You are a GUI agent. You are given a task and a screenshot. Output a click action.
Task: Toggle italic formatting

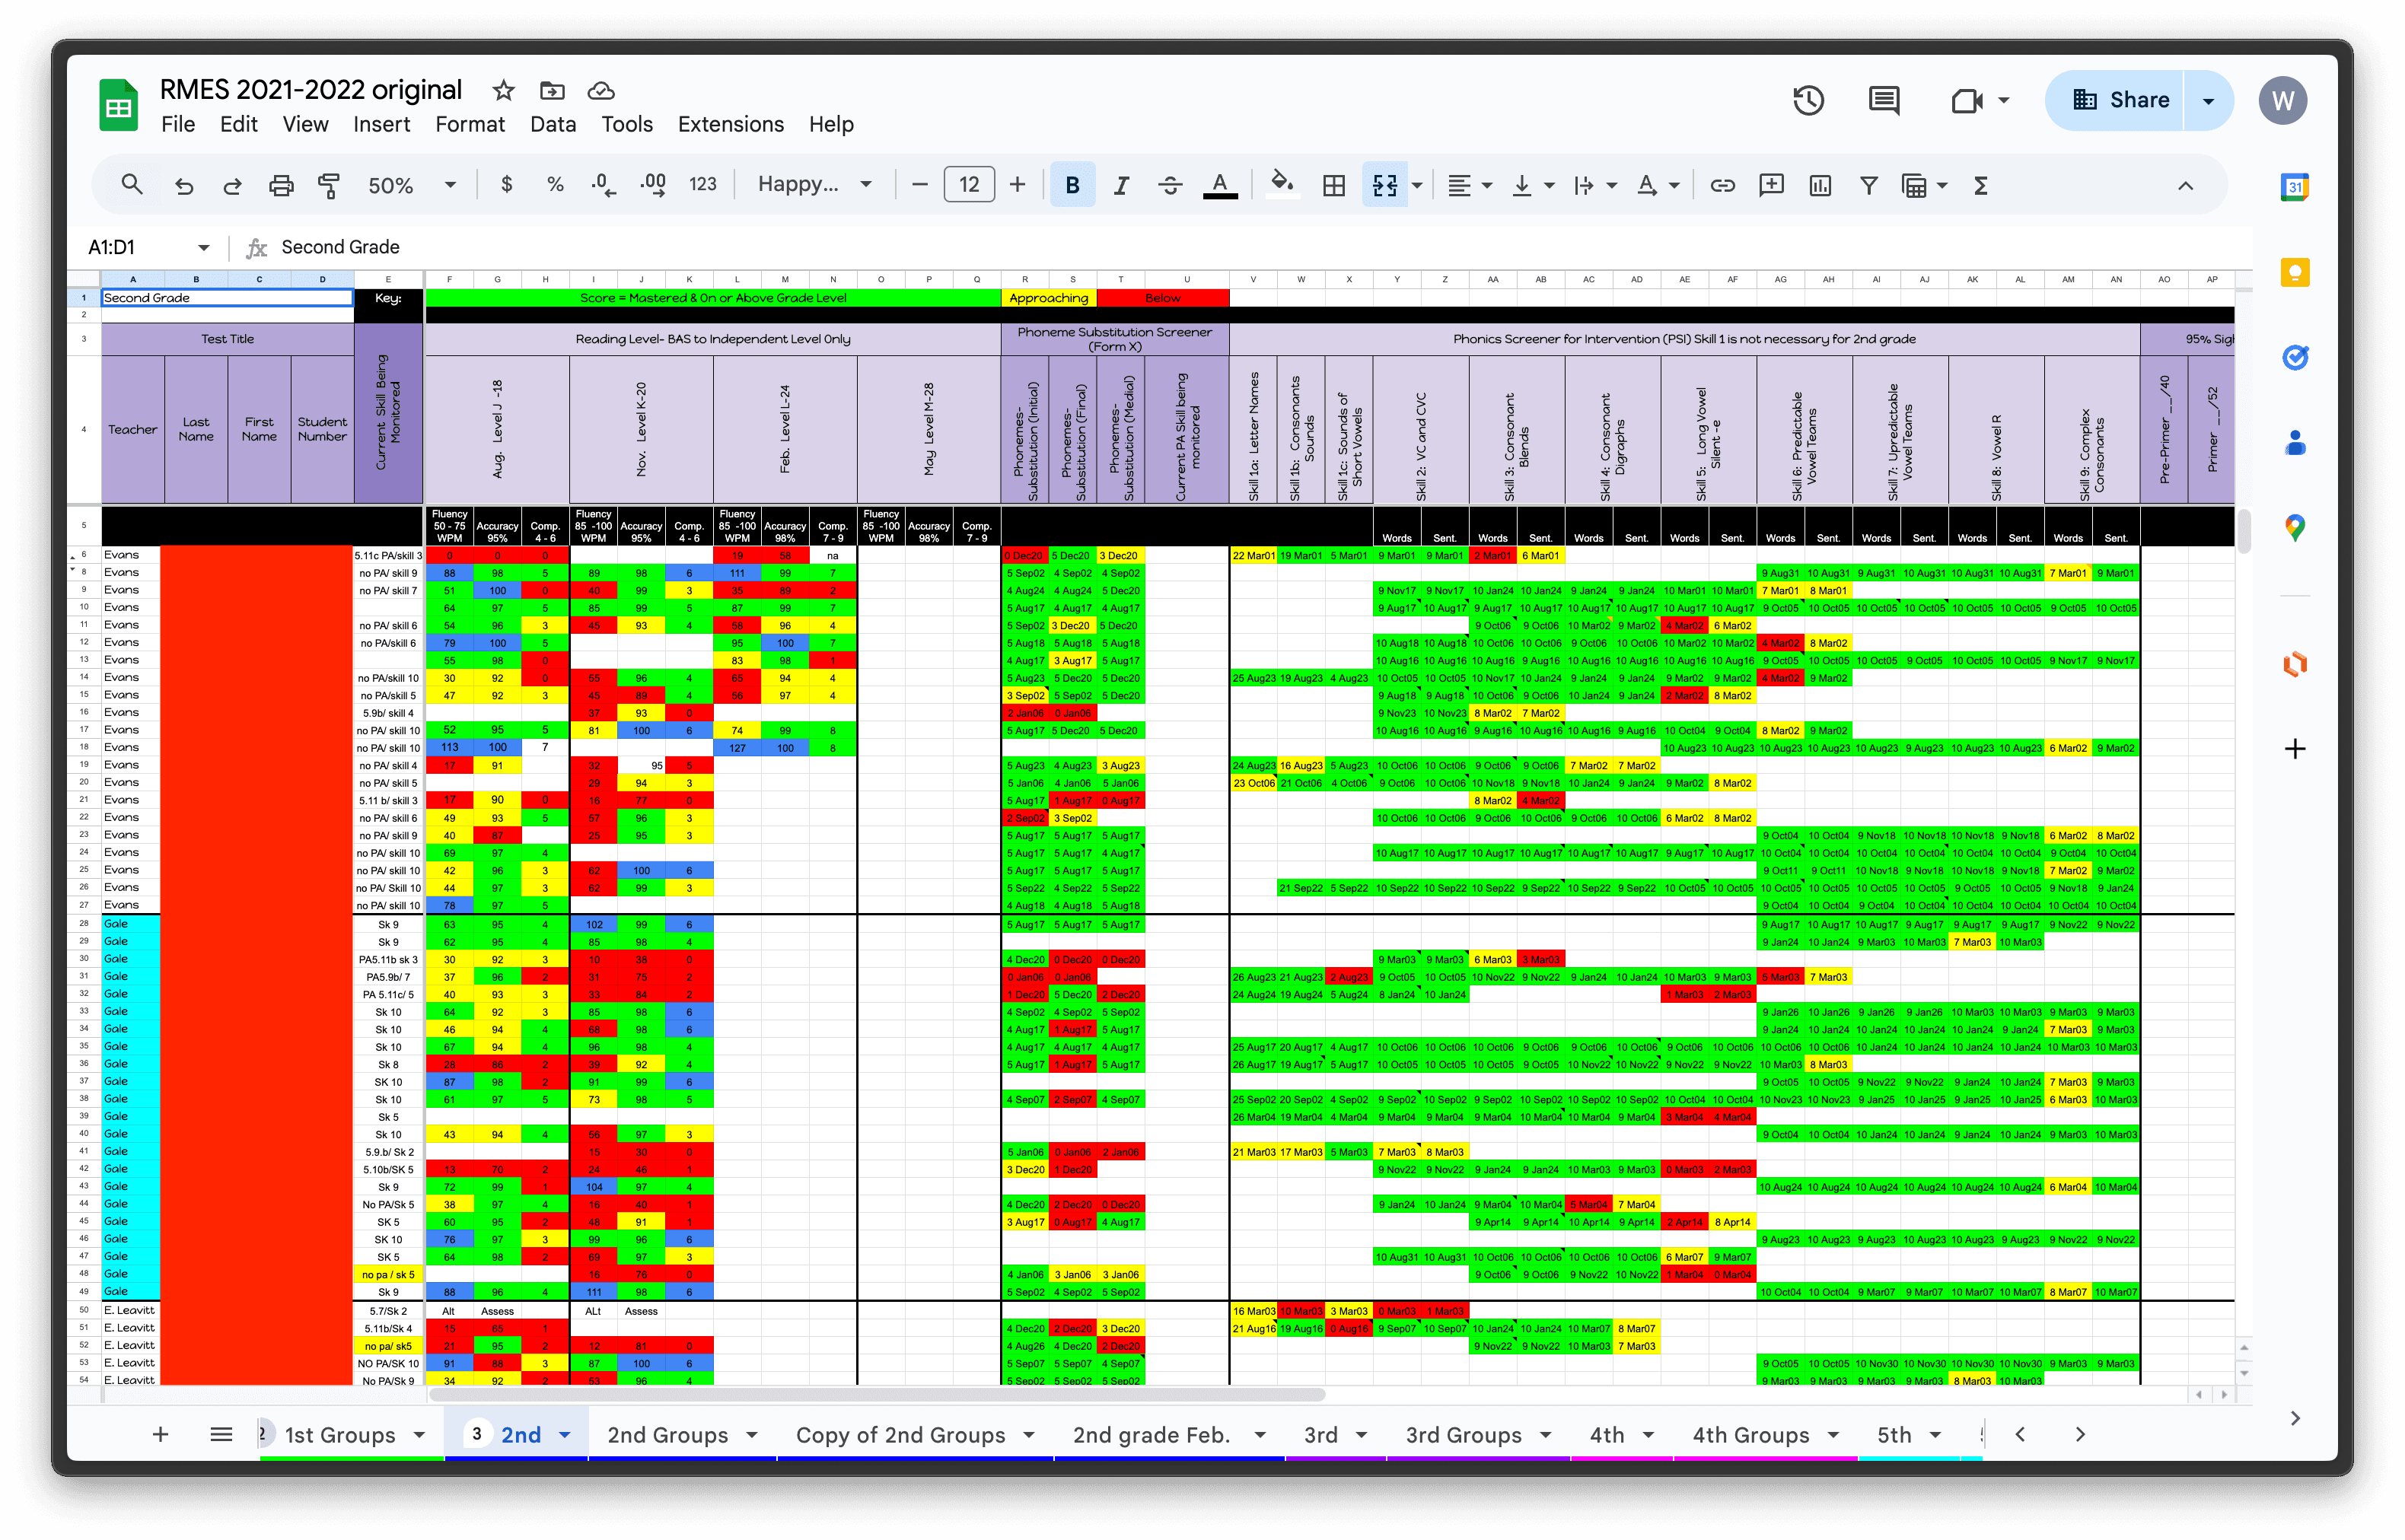tap(1121, 185)
